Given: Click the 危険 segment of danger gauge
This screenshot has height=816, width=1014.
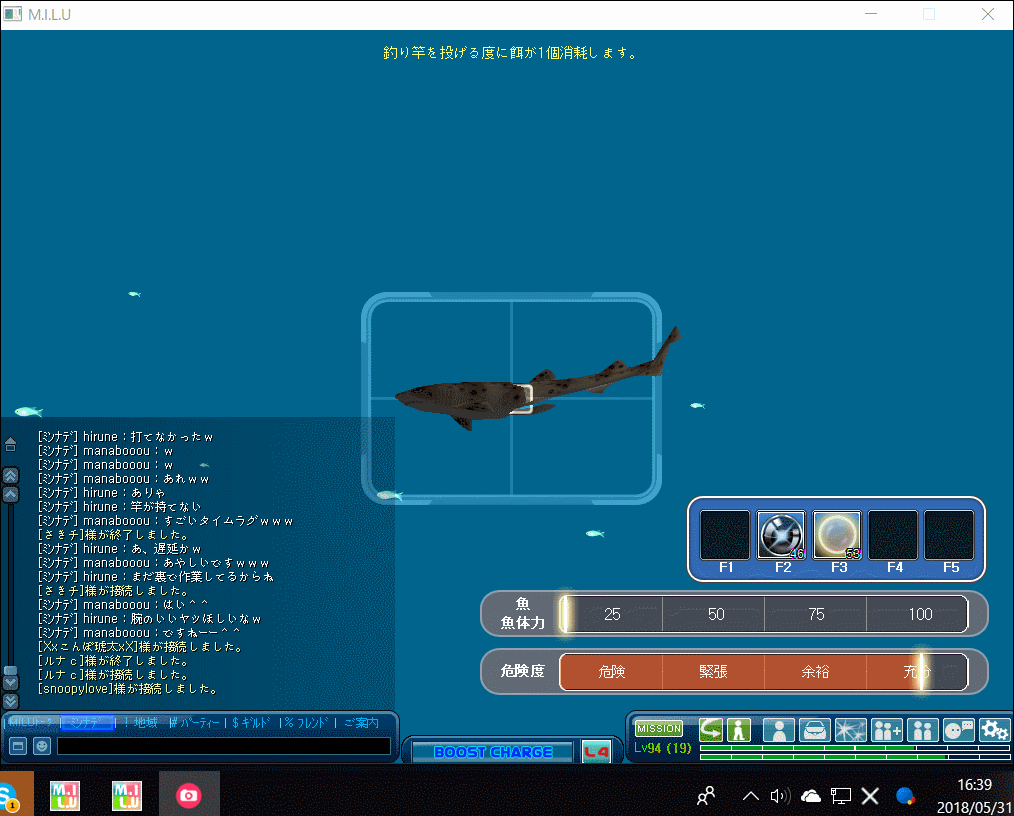Looking at the screenshot, I should [x=611, y=672].
